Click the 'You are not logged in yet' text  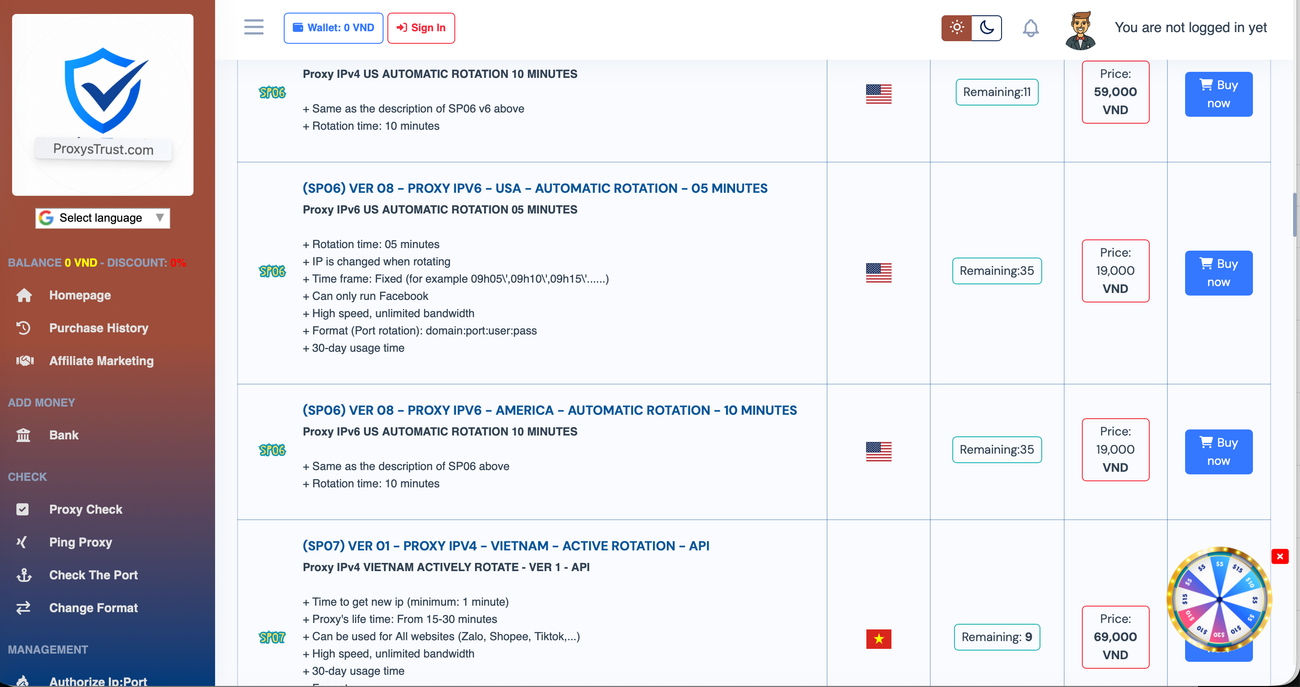pos(1191,28)
